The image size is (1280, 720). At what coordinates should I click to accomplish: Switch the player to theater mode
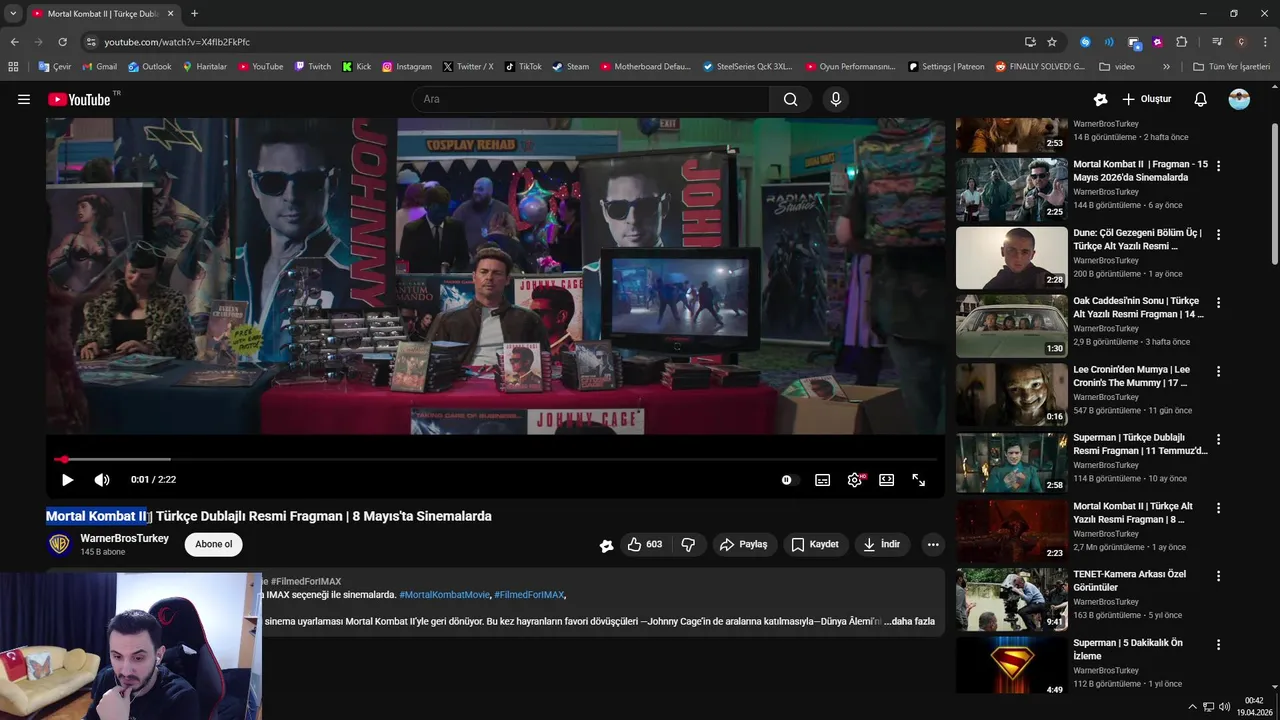[x=886, y=480]
